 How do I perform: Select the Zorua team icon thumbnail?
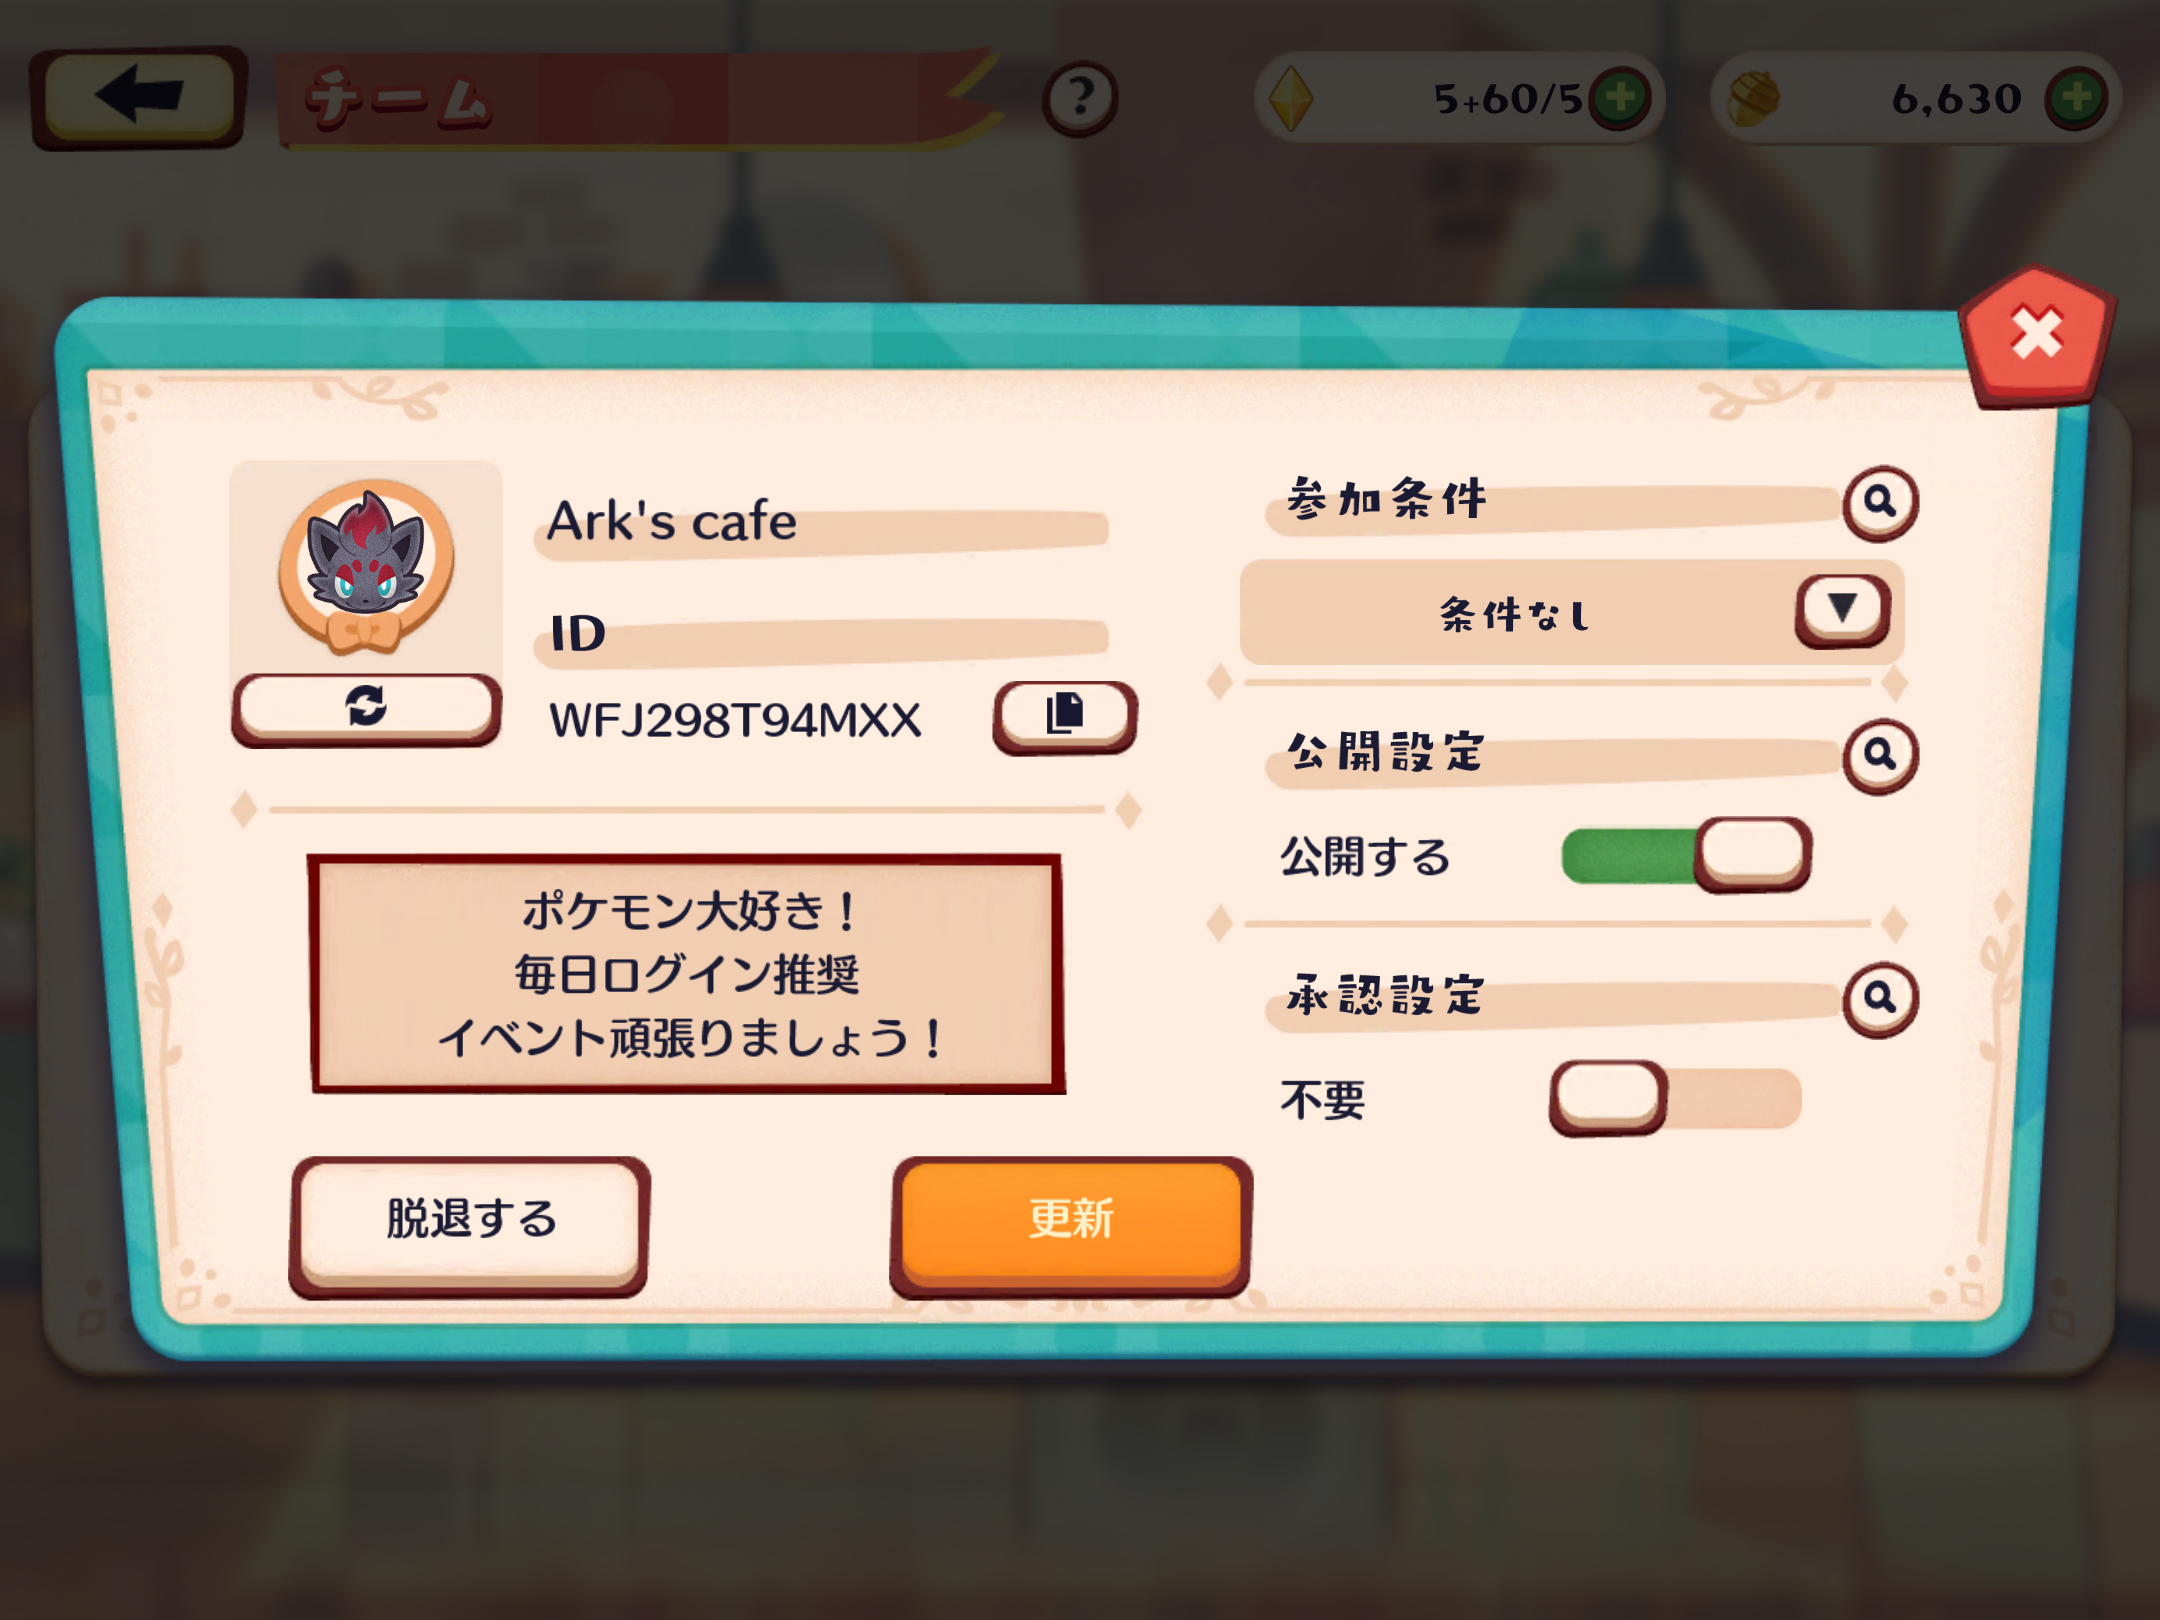point(366,567)
